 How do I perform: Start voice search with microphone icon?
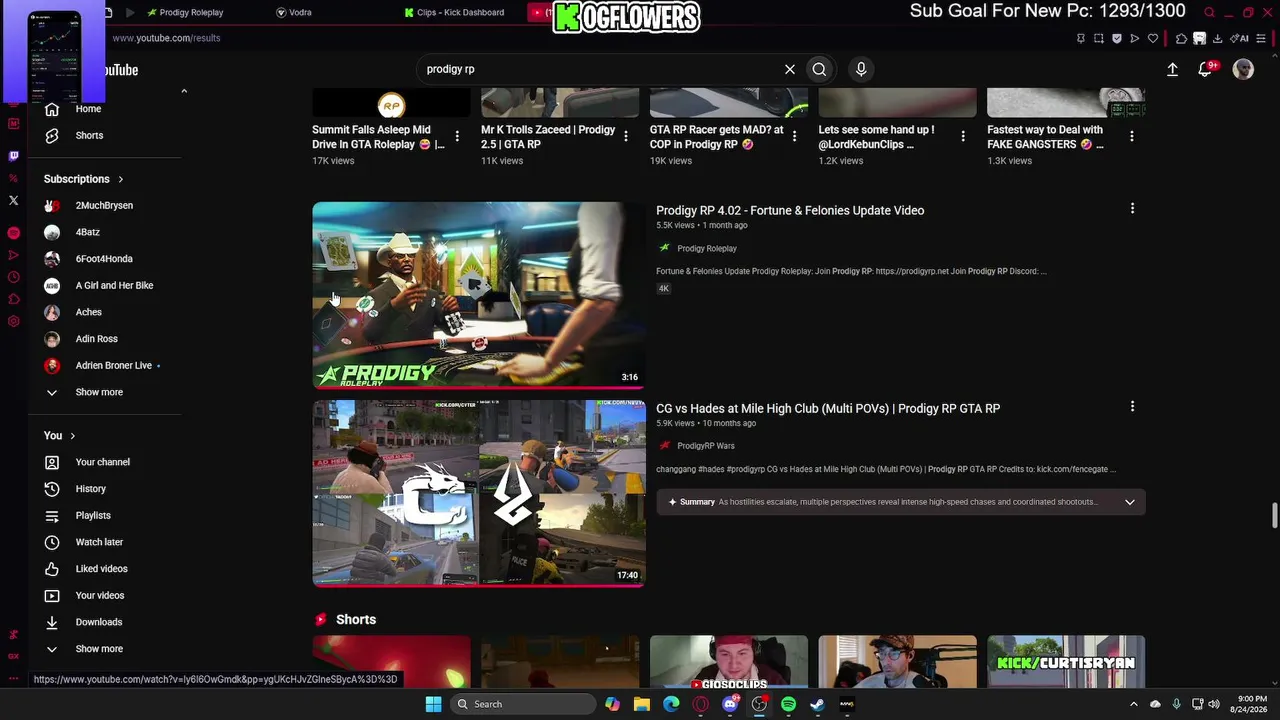861,69
